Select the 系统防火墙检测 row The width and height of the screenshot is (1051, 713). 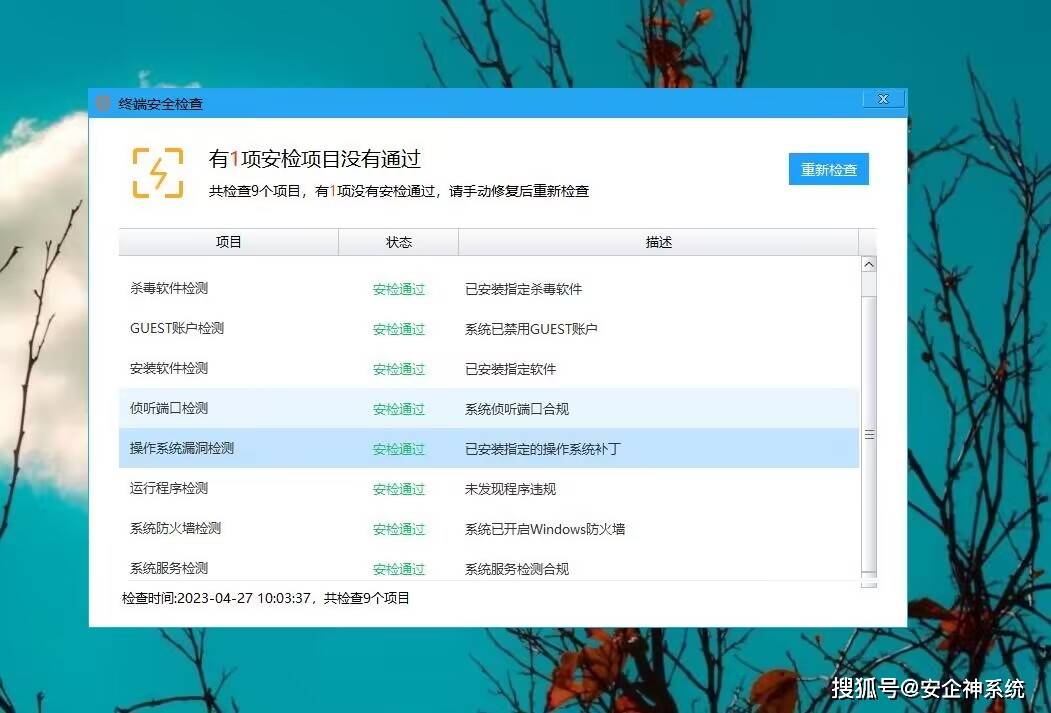[489, 528]
